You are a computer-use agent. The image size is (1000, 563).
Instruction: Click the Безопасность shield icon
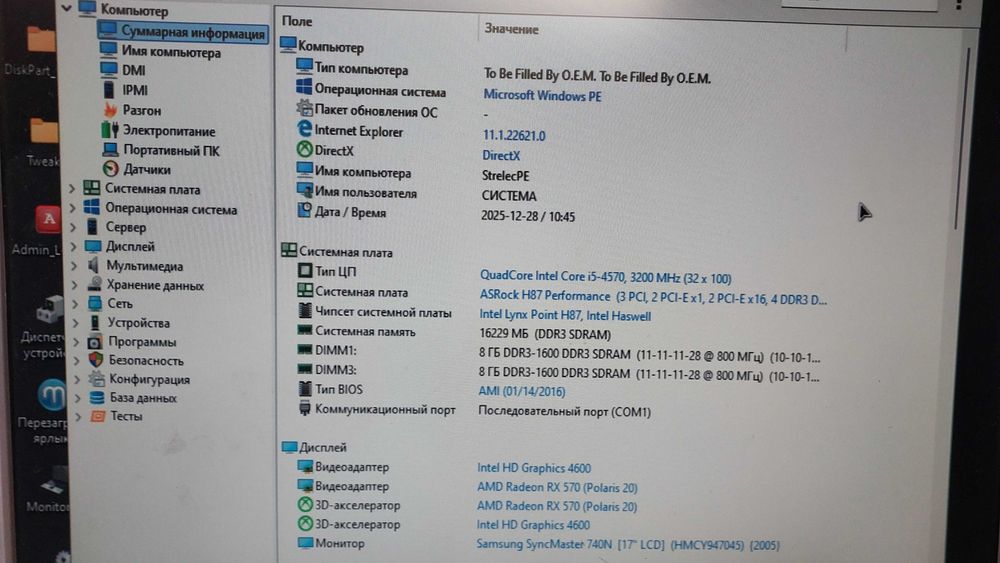point(96,360)
